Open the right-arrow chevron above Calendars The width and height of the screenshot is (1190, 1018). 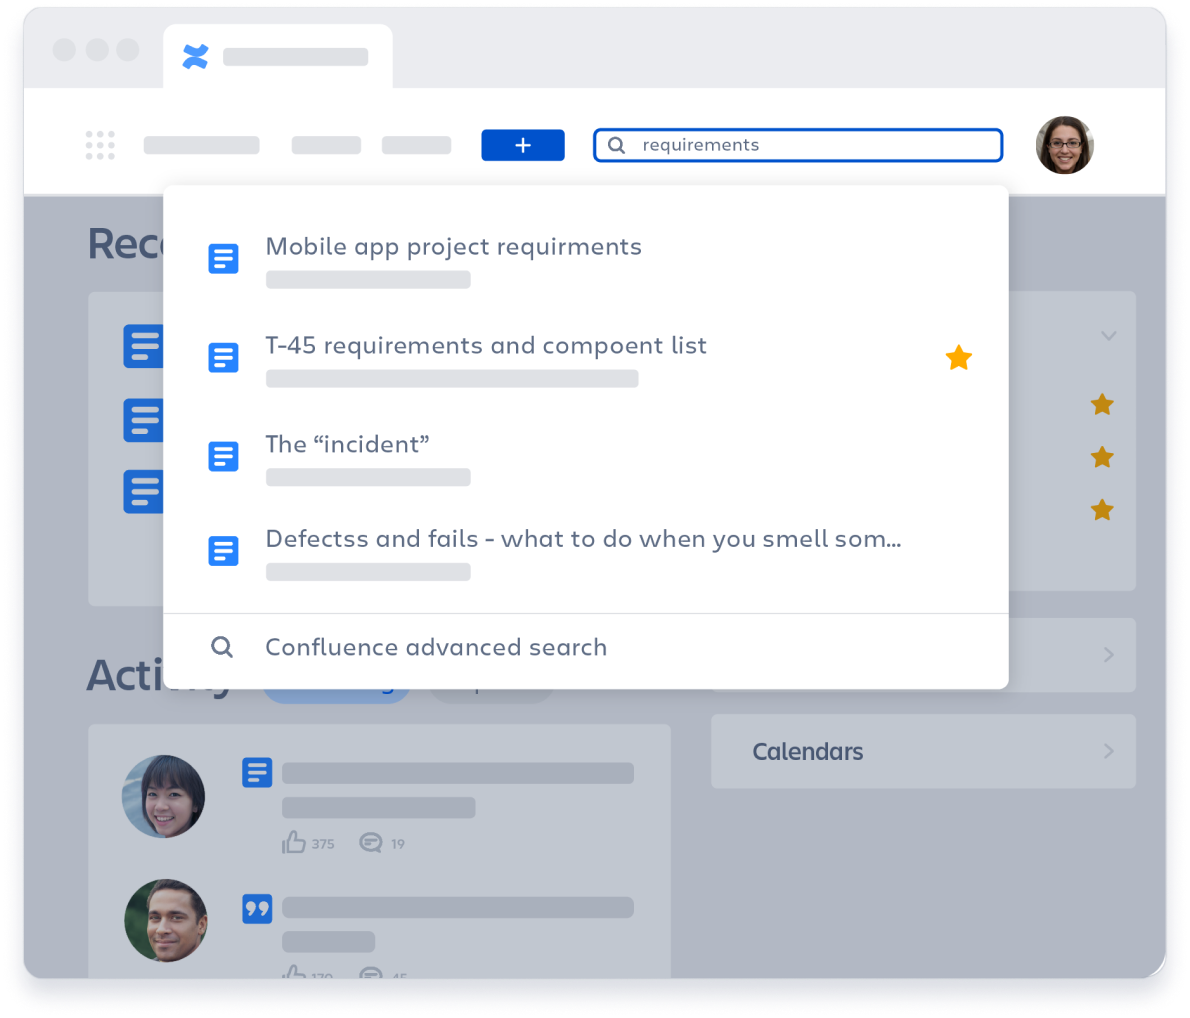coord(1107,655)
